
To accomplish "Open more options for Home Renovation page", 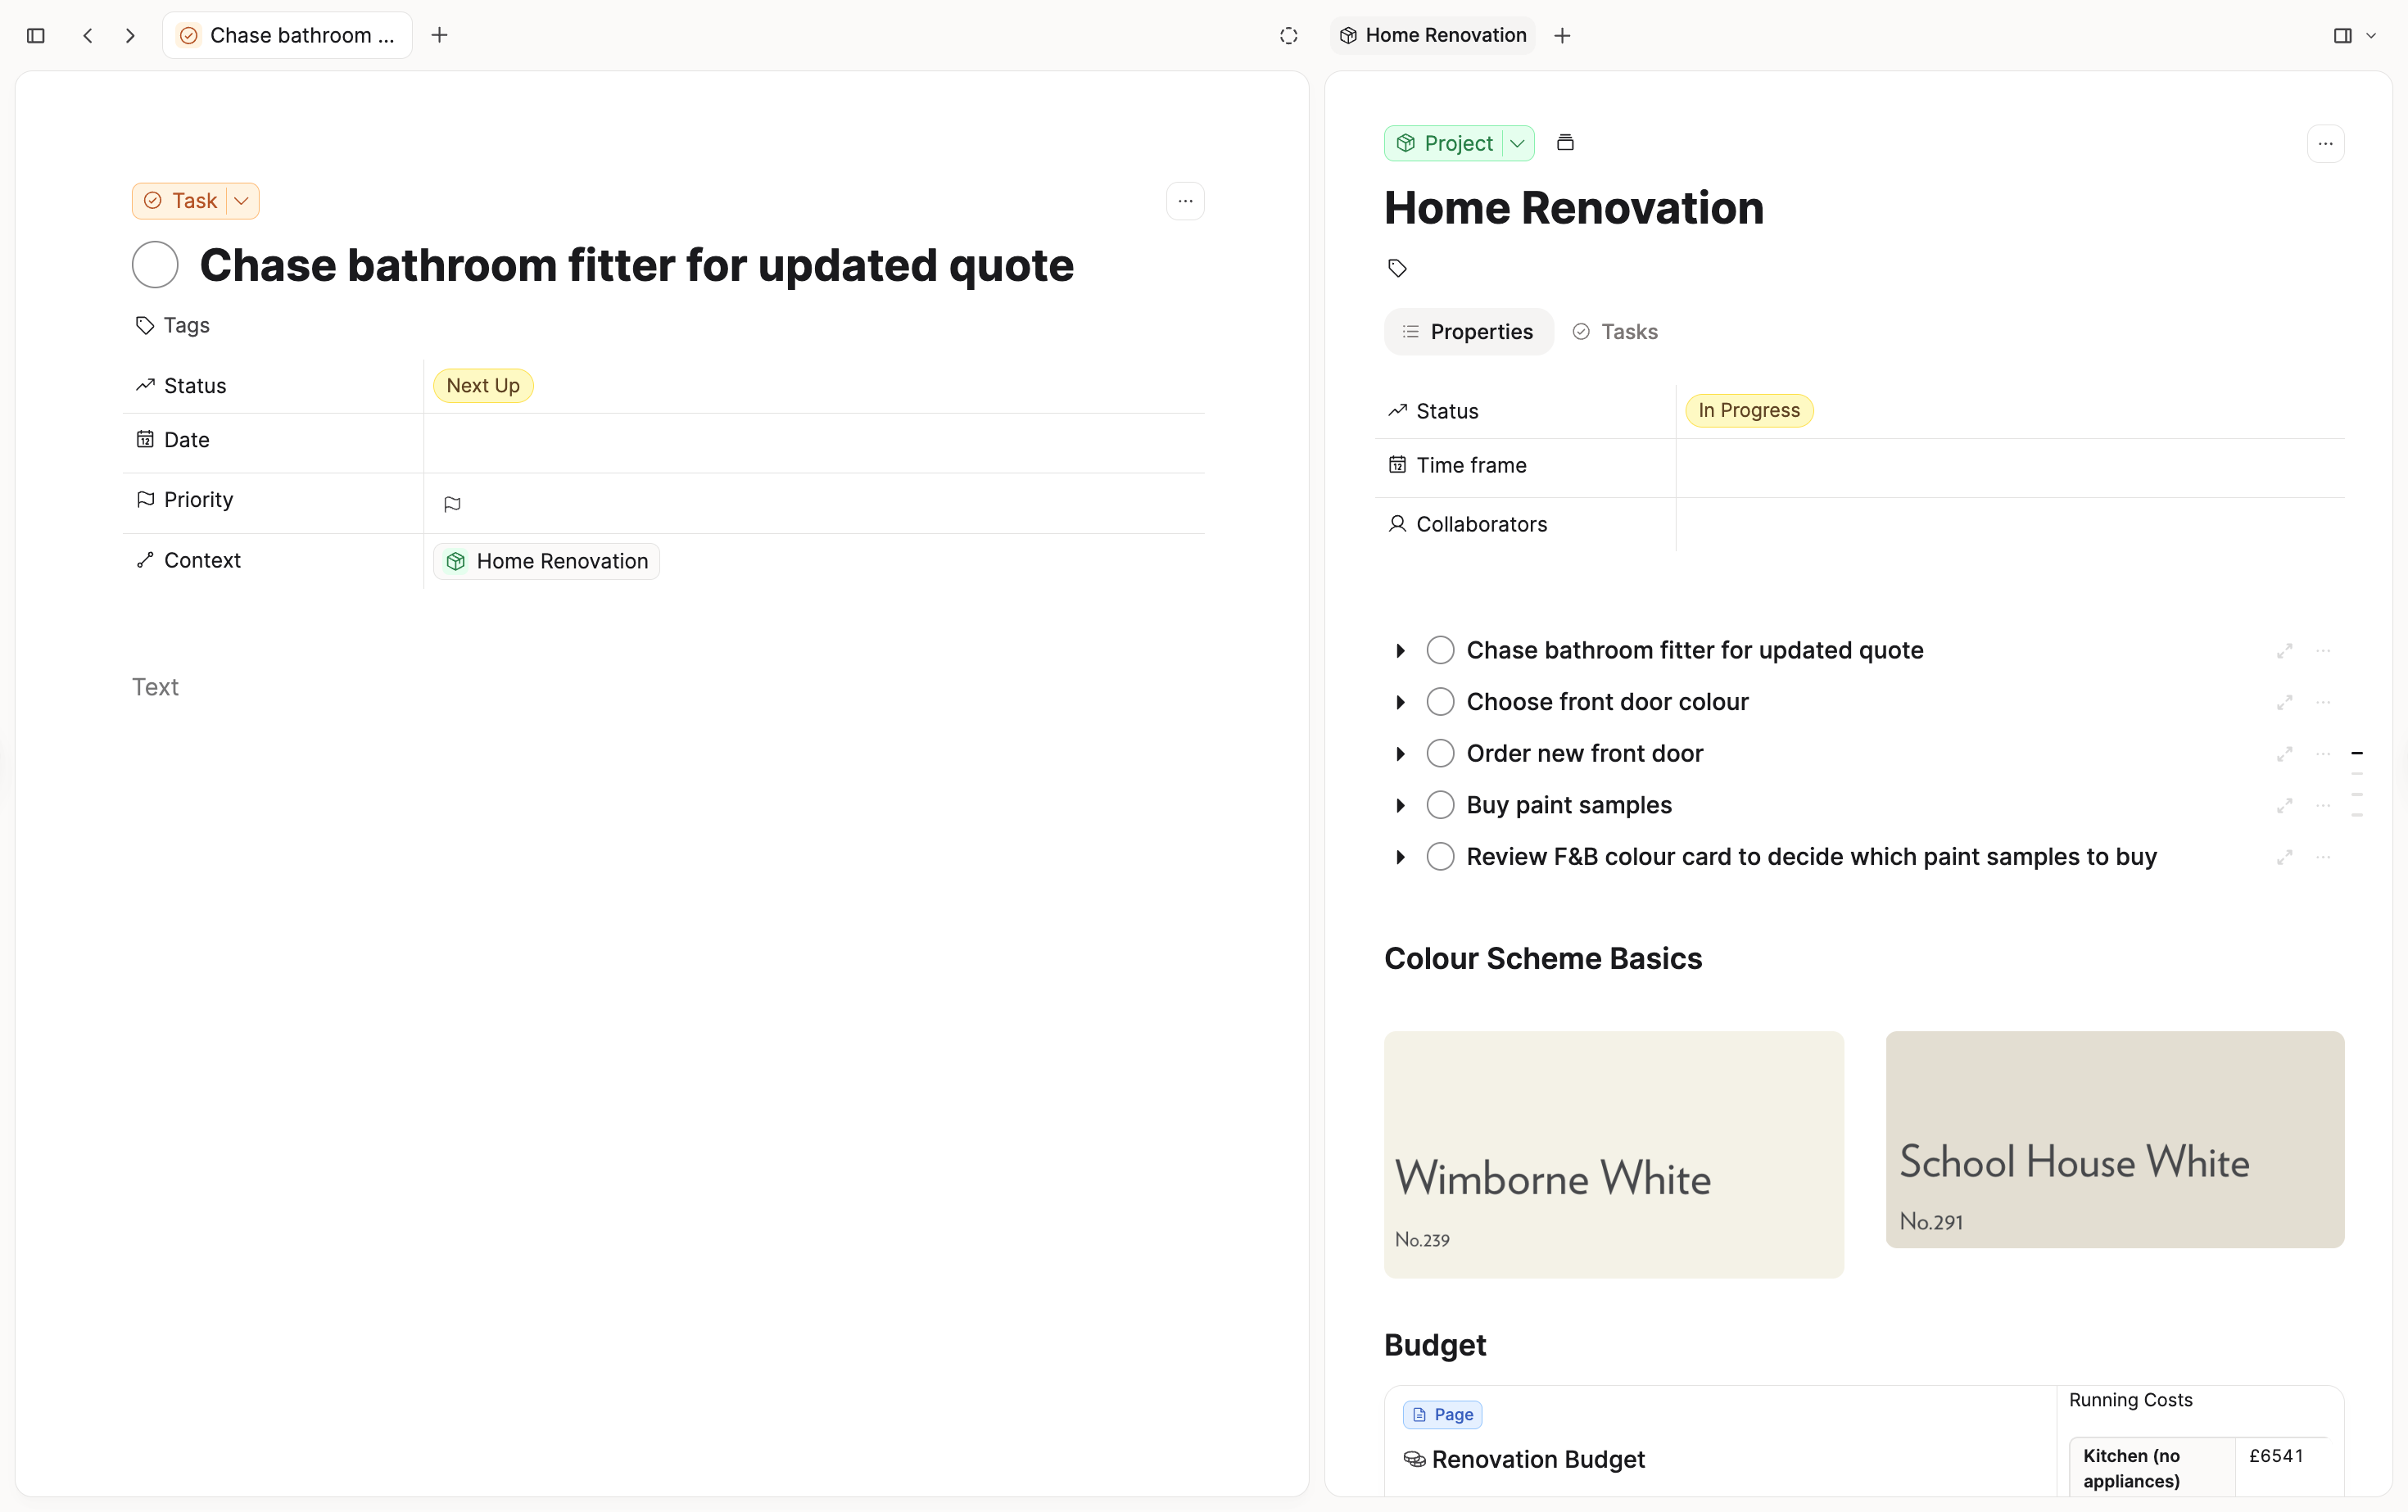I will [2325, 144].
